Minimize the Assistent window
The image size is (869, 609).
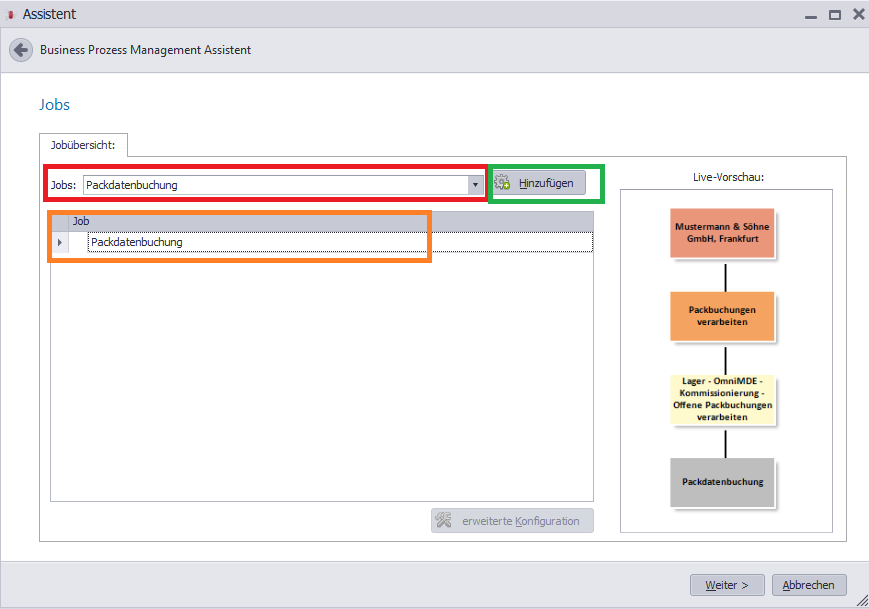(811, 17)
